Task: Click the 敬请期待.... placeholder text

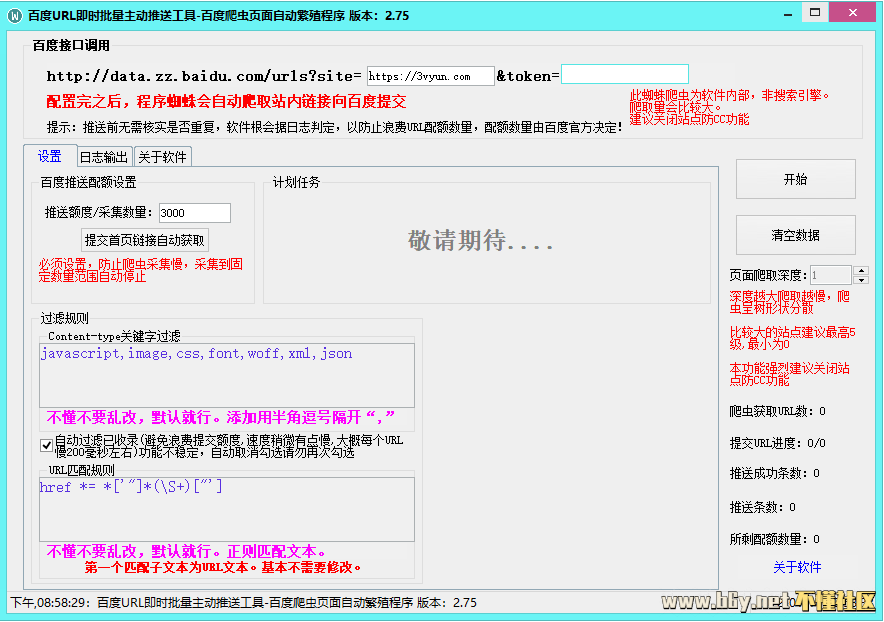Action: 480,241
